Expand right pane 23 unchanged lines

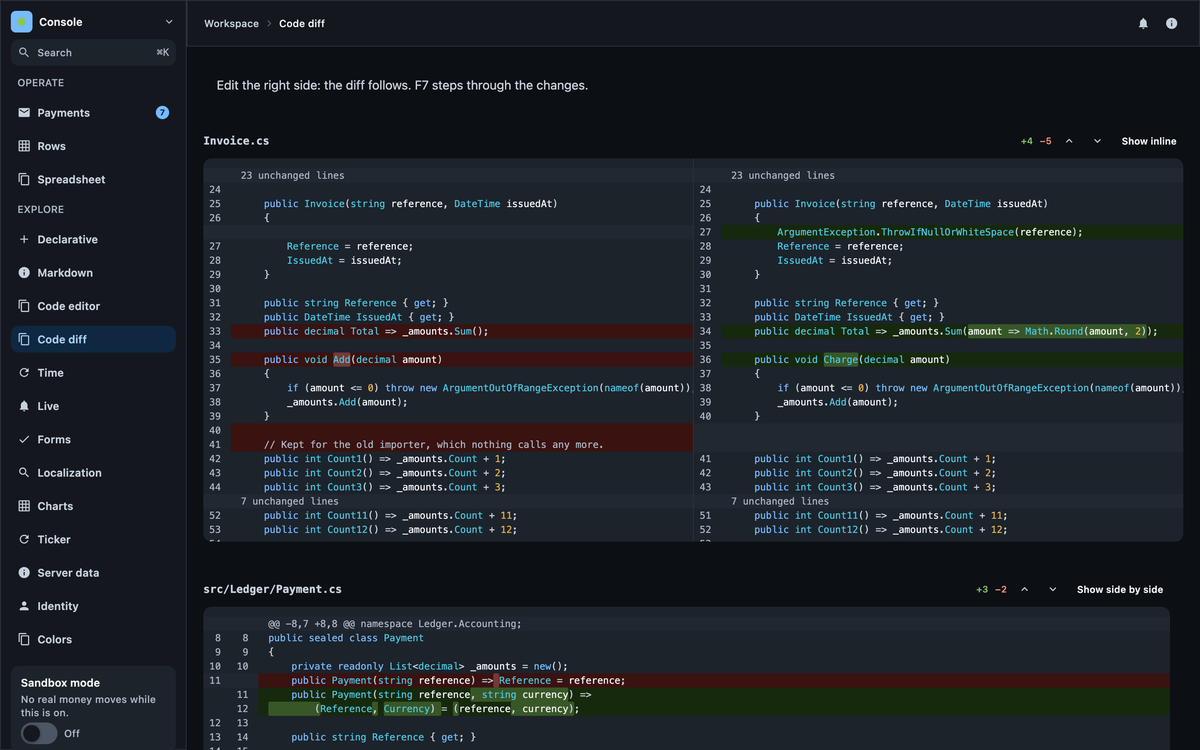click(782, 175)
